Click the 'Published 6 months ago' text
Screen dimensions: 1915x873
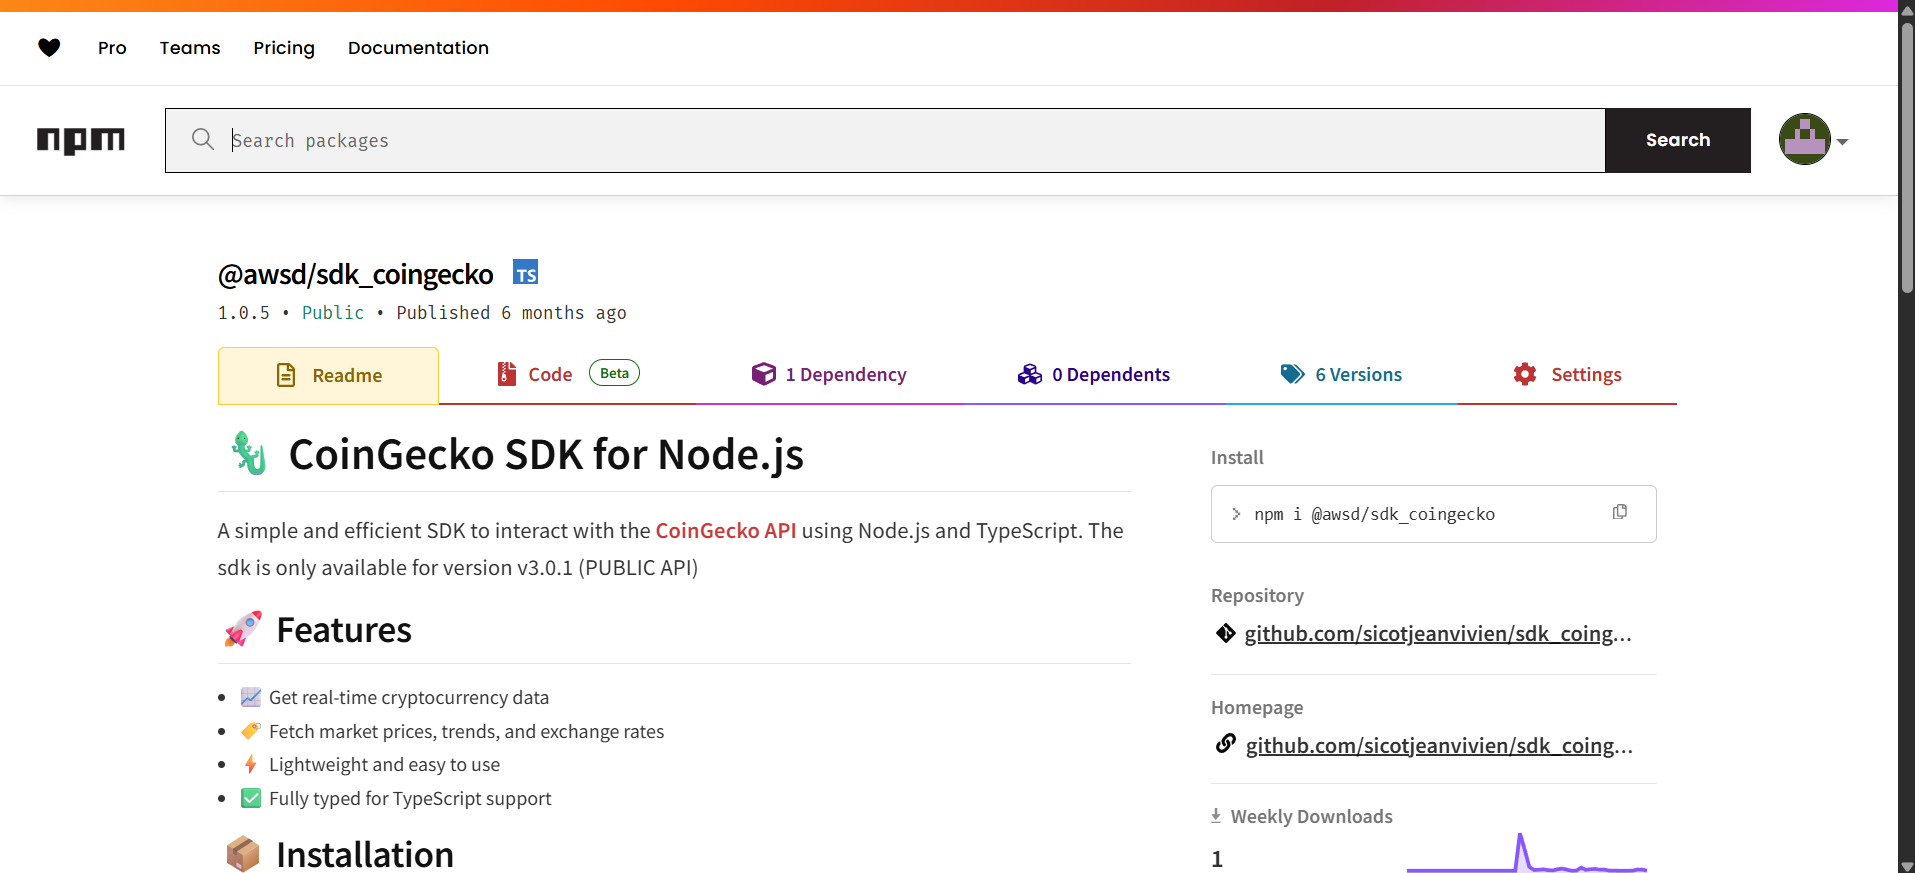(x=511, y=312)
